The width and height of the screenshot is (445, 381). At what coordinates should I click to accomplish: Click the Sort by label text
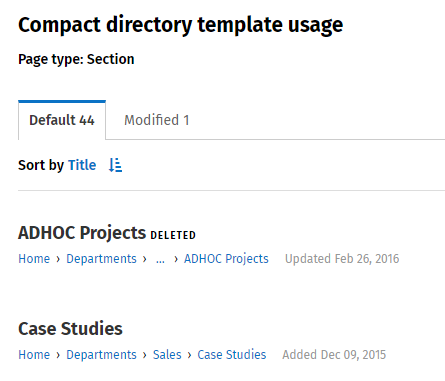point(41,165)
